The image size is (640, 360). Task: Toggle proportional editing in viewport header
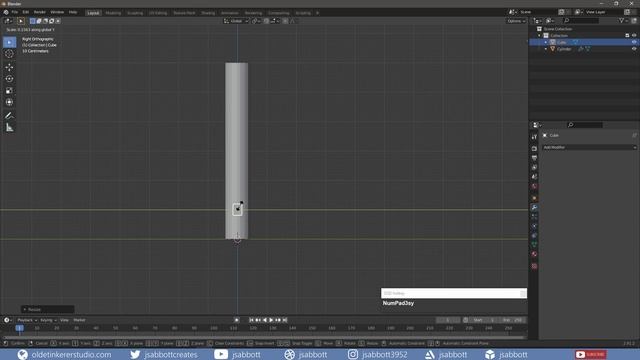tap(285, 21)
